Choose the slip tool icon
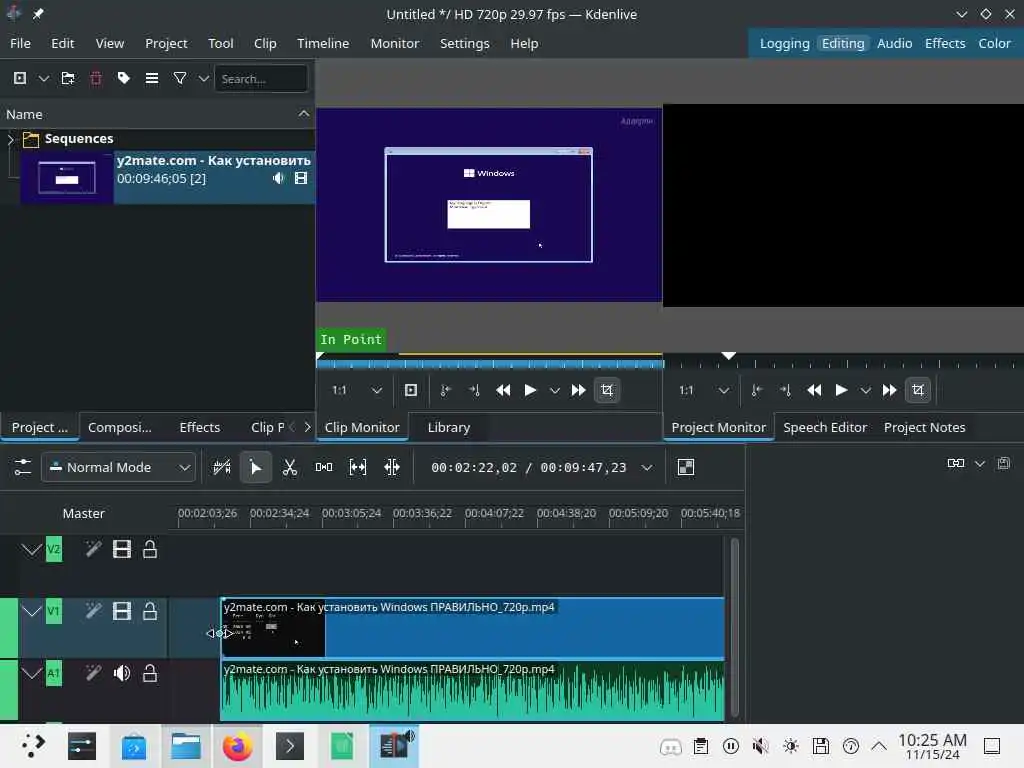The width and height of the screenshot is (1024, 768). (358, 467)
